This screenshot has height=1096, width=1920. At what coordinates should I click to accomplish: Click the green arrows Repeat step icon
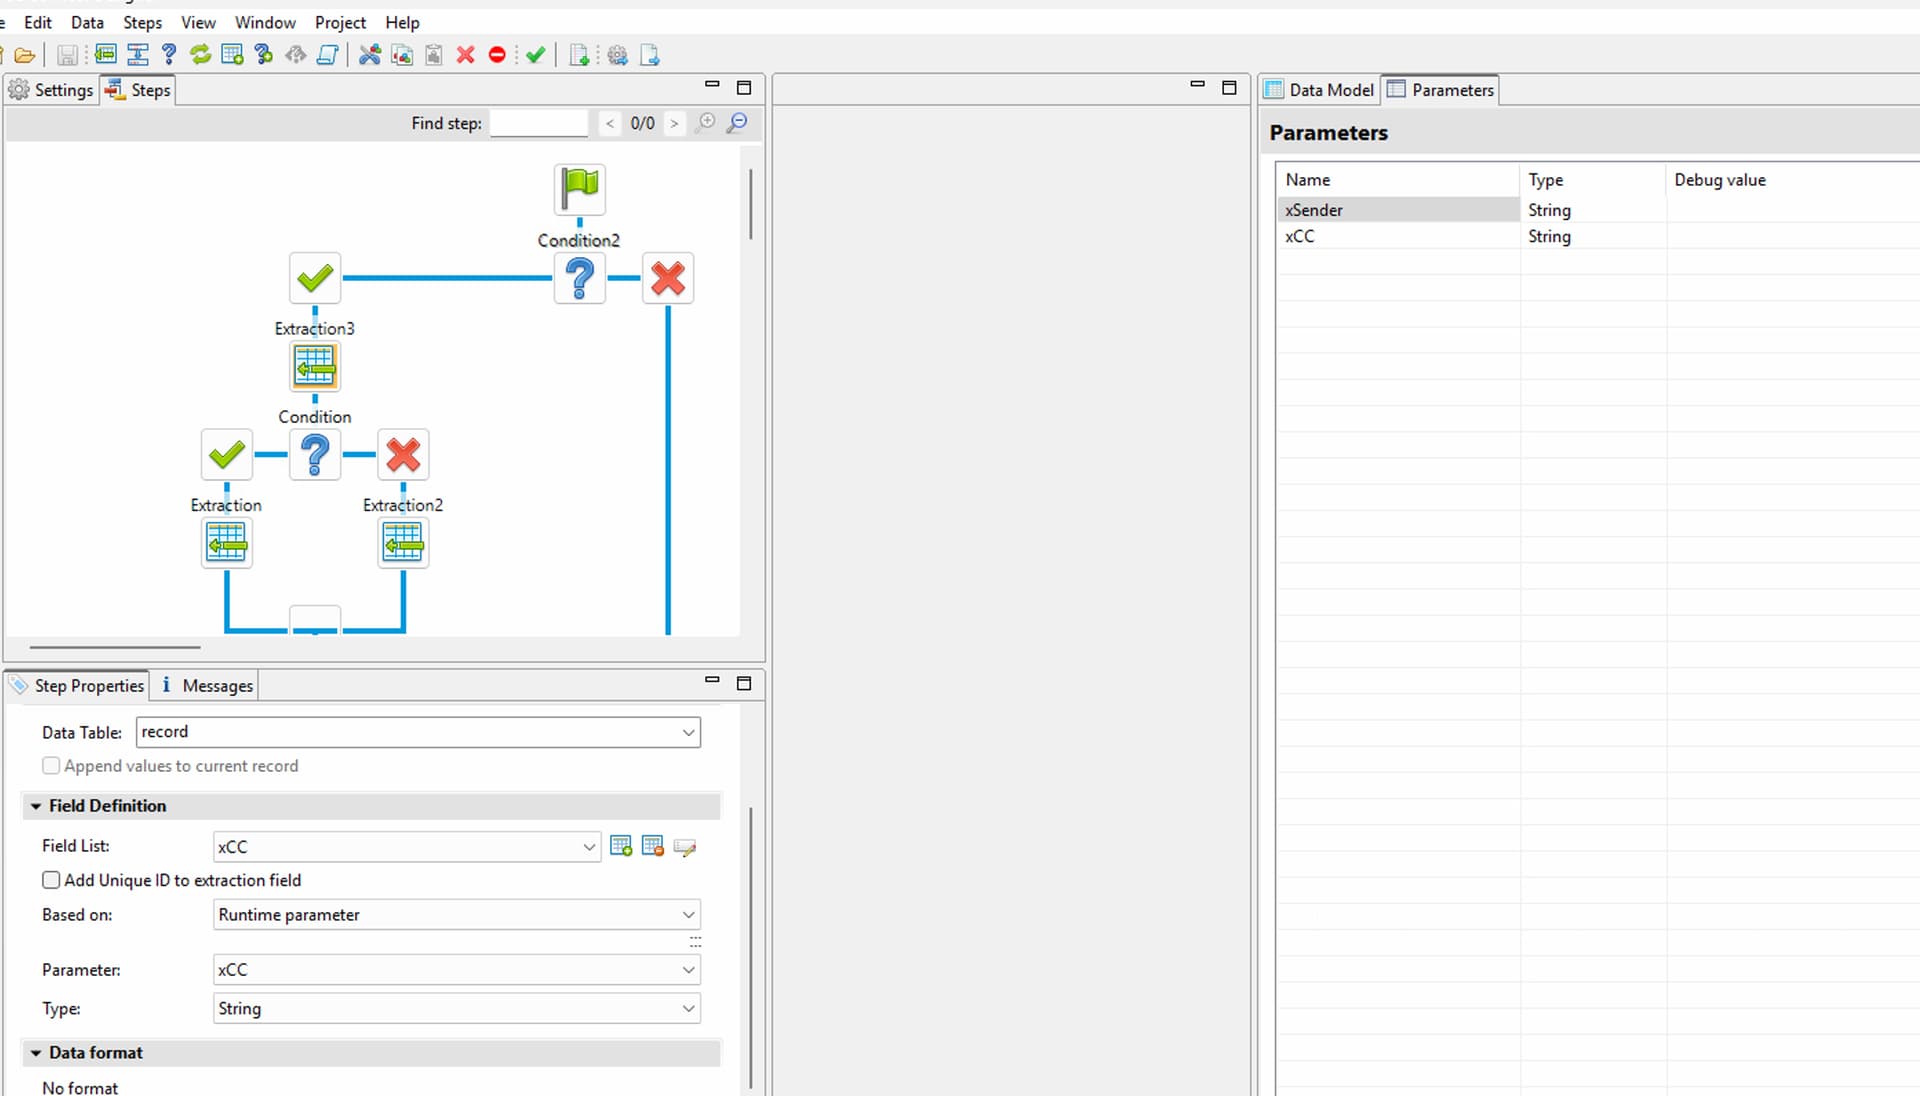click(x=201, y=55)
